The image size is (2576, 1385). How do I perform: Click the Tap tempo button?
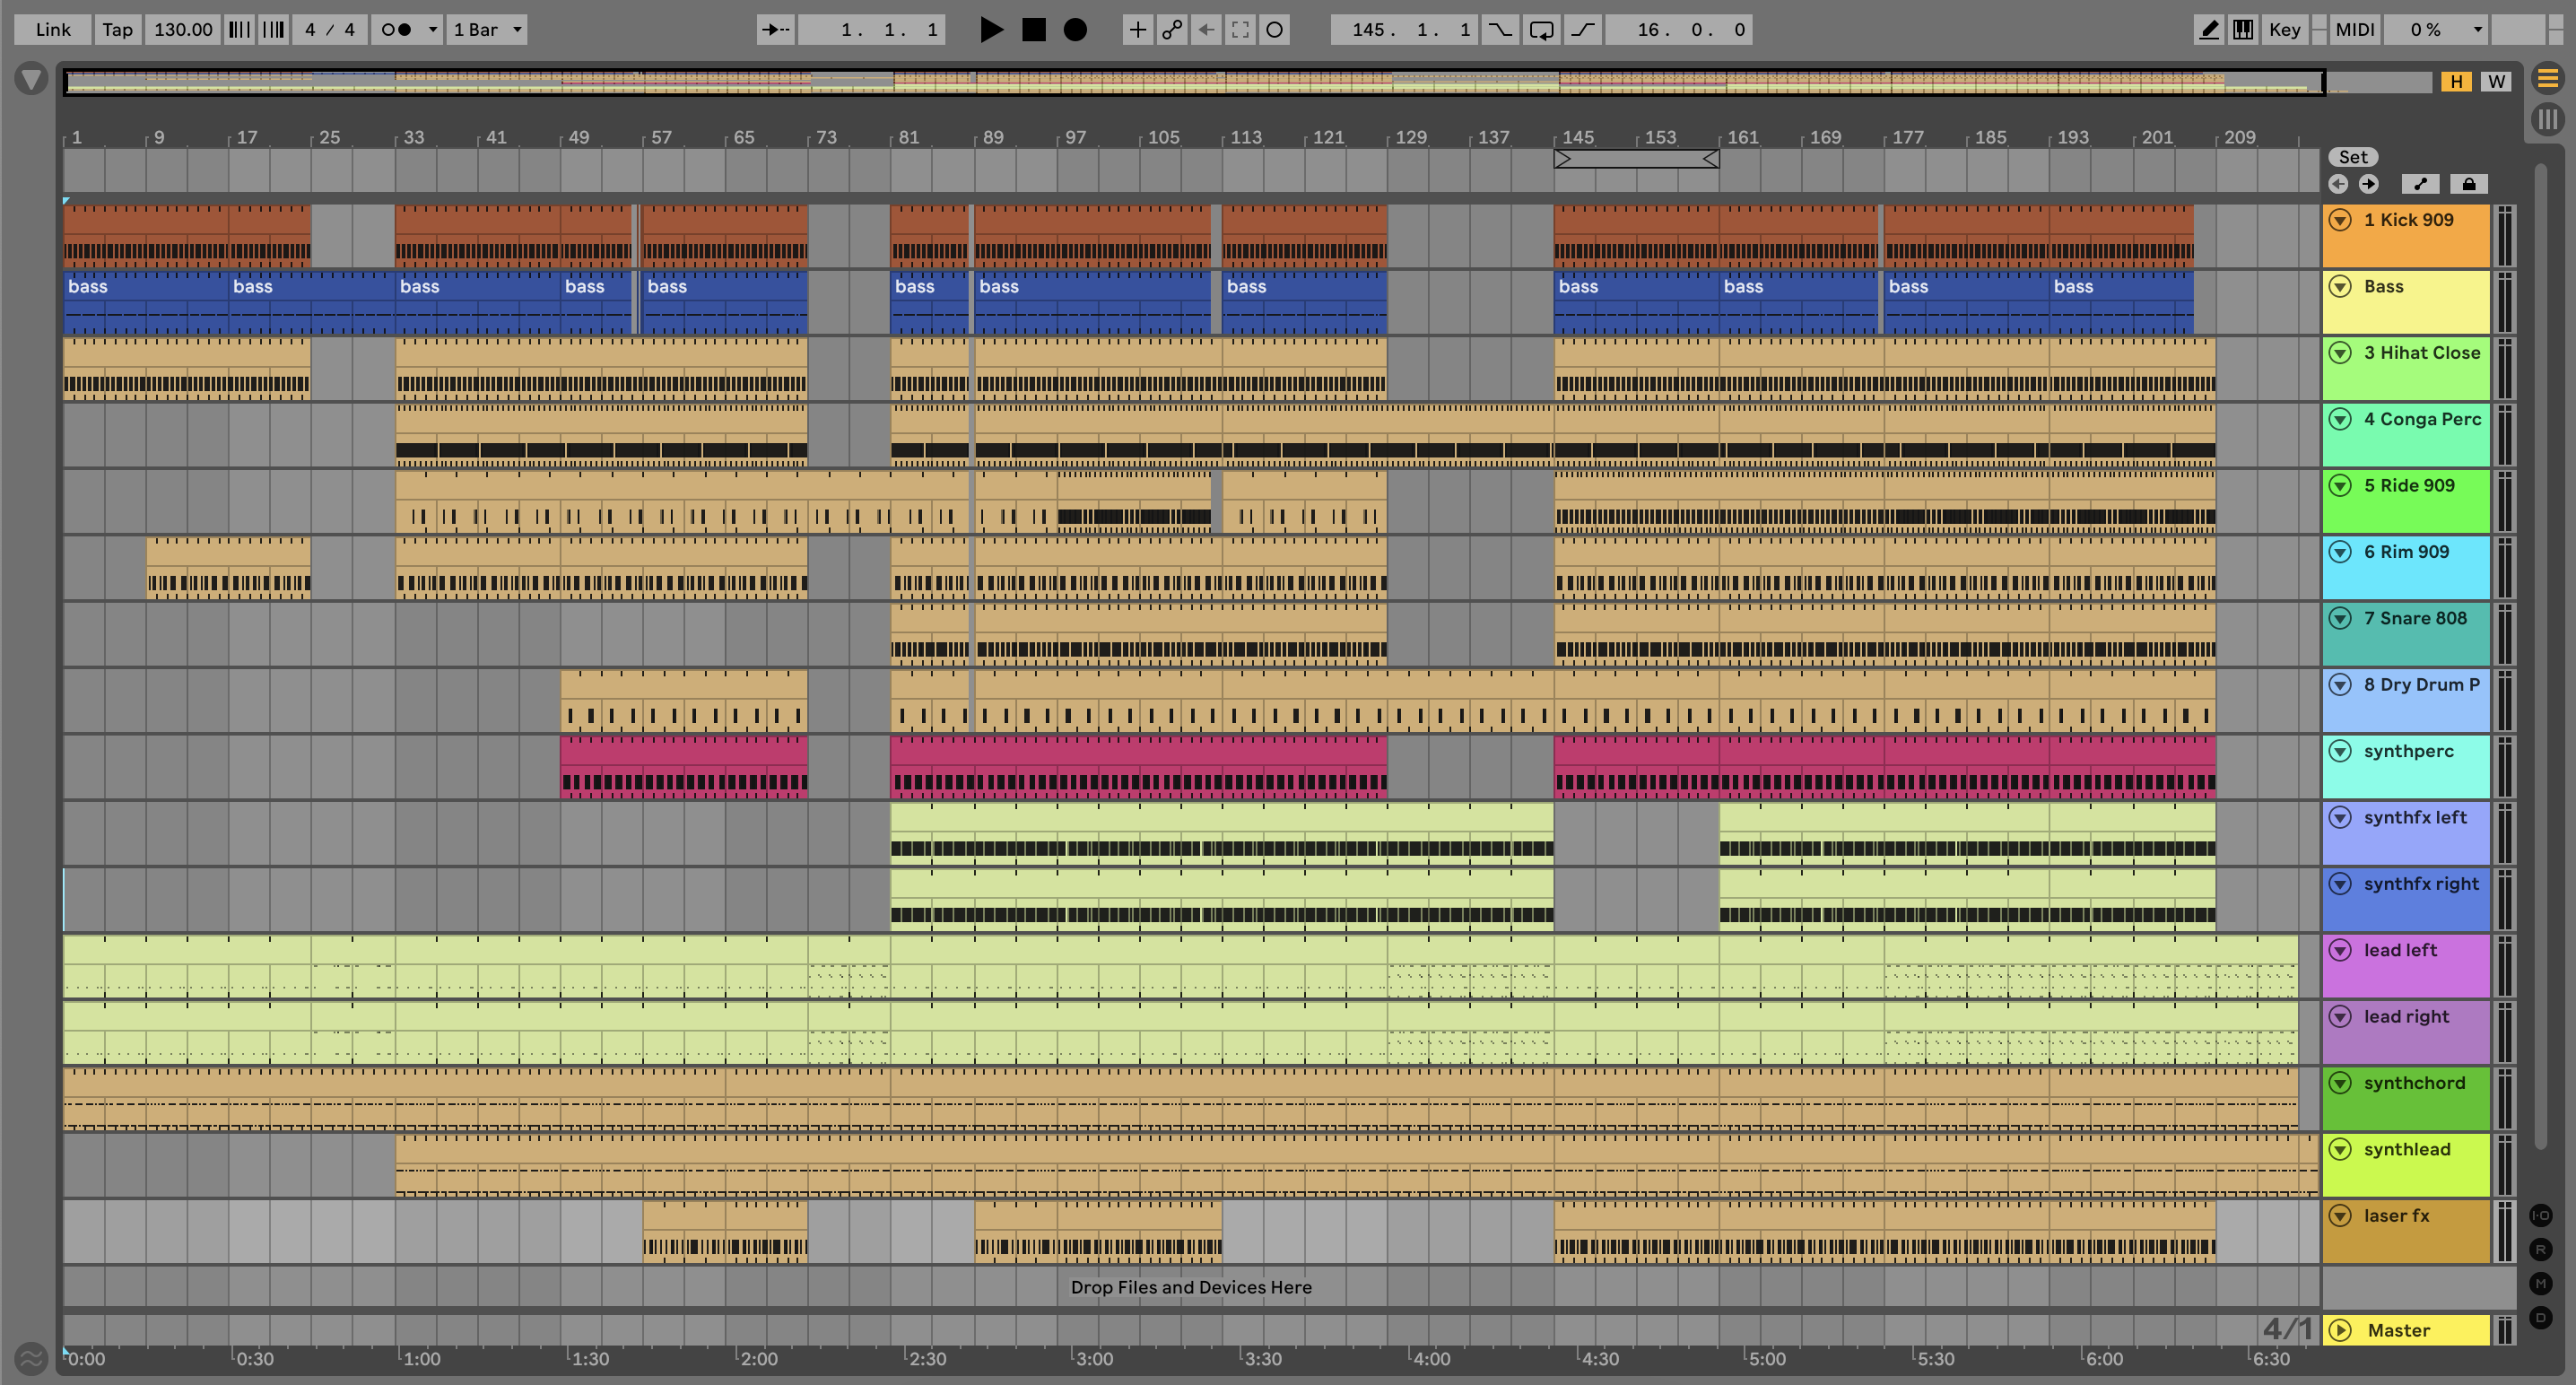117,29
